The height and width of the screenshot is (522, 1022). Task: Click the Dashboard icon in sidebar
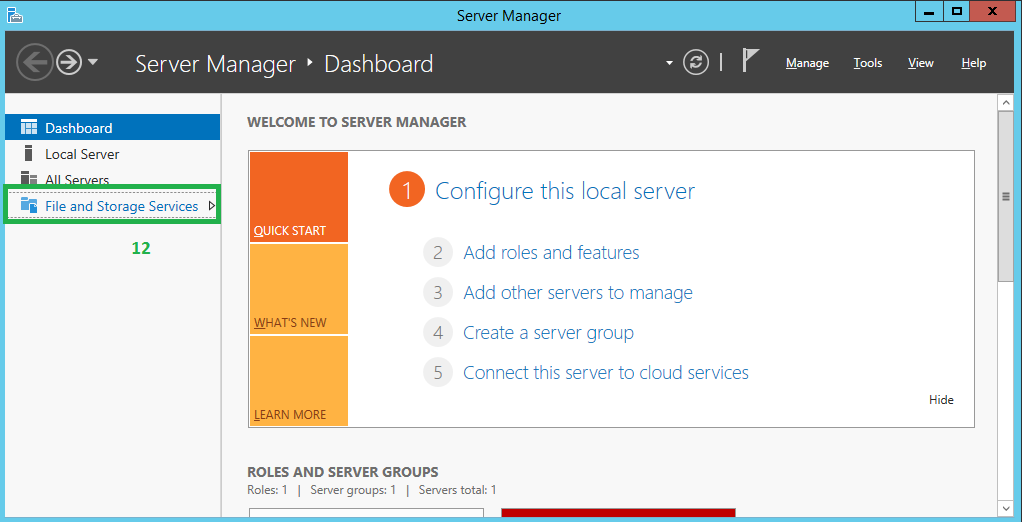point(29,128)
